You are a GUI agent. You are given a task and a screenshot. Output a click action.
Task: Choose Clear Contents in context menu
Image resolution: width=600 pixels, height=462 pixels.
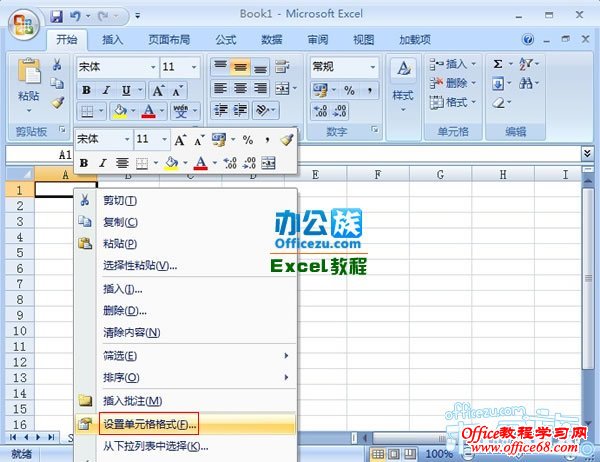[x=186, y=332]
